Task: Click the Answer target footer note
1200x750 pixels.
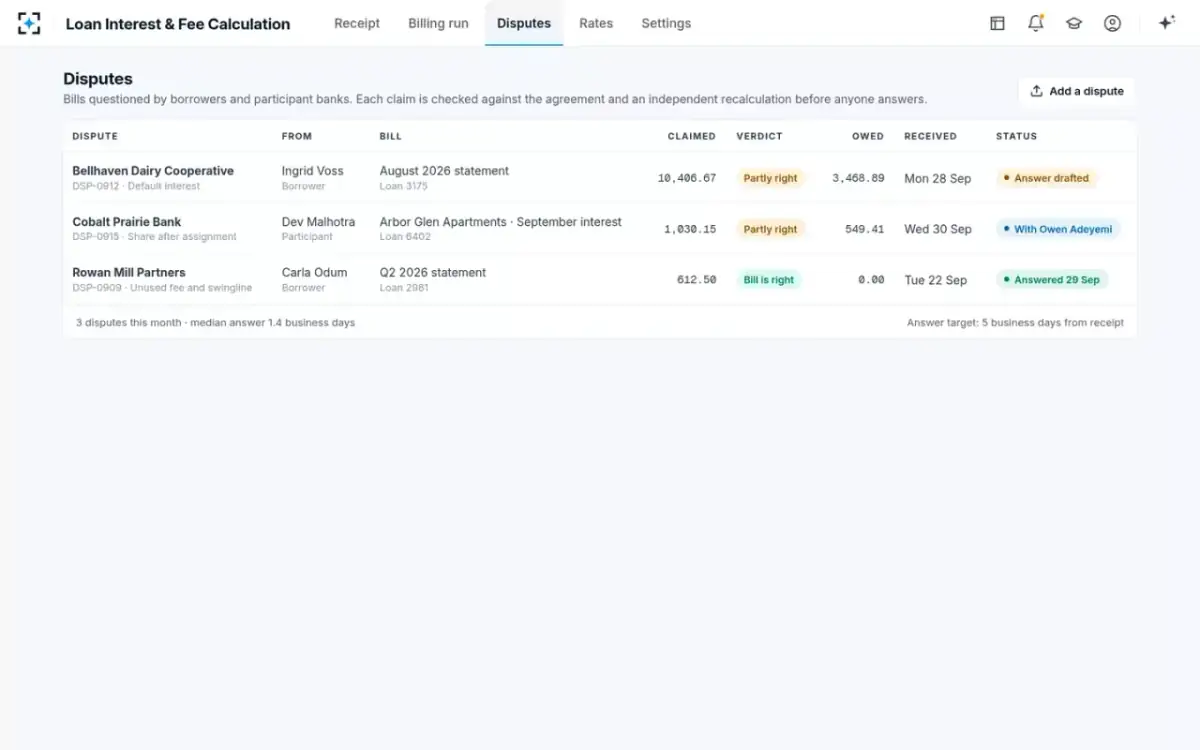Action: tap(1015, 323)
